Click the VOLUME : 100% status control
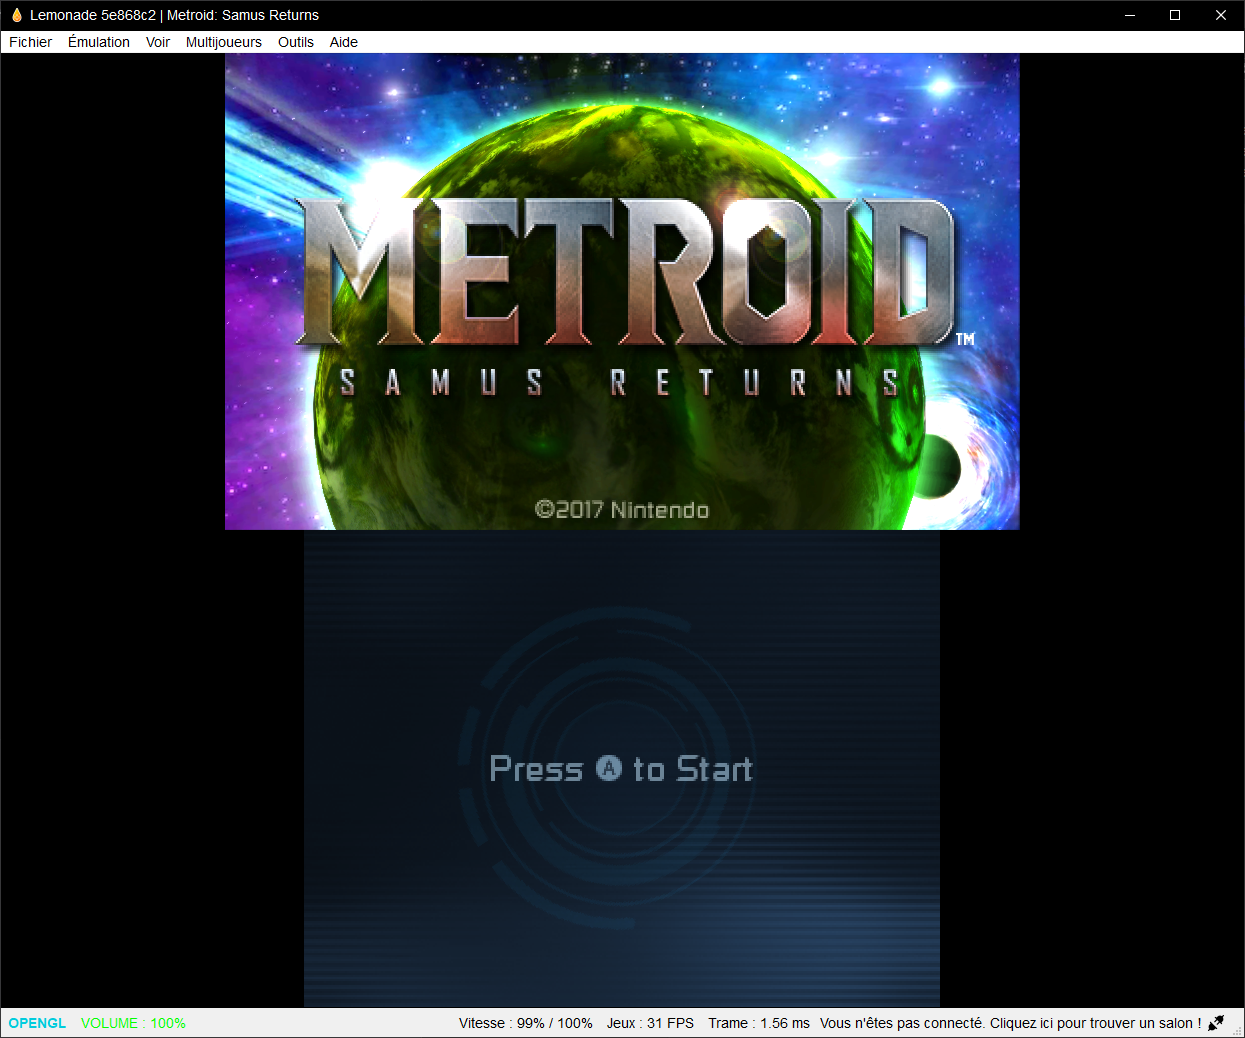The width and height of the screenshot is (1245, 1038). click(x=133, y=1023)
